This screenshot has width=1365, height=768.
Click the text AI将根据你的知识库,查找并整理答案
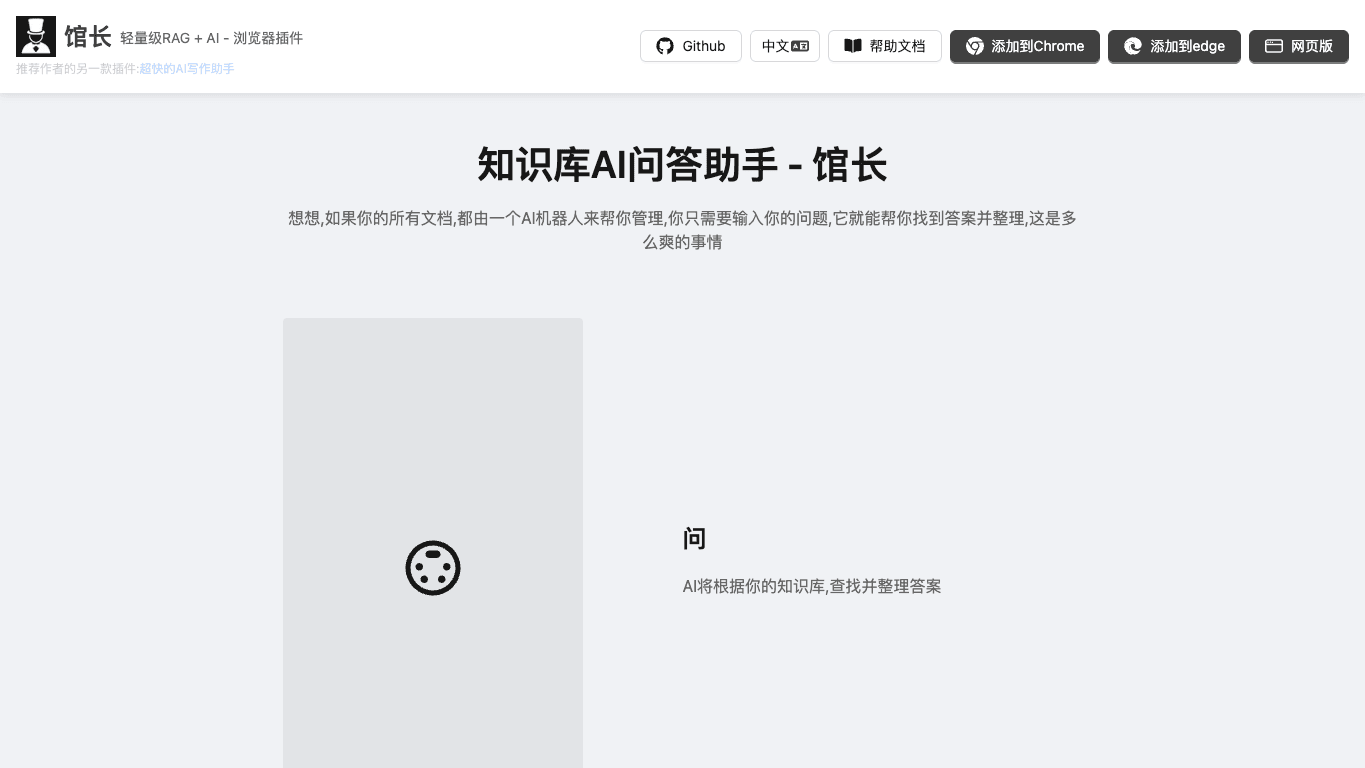[812, 586]
